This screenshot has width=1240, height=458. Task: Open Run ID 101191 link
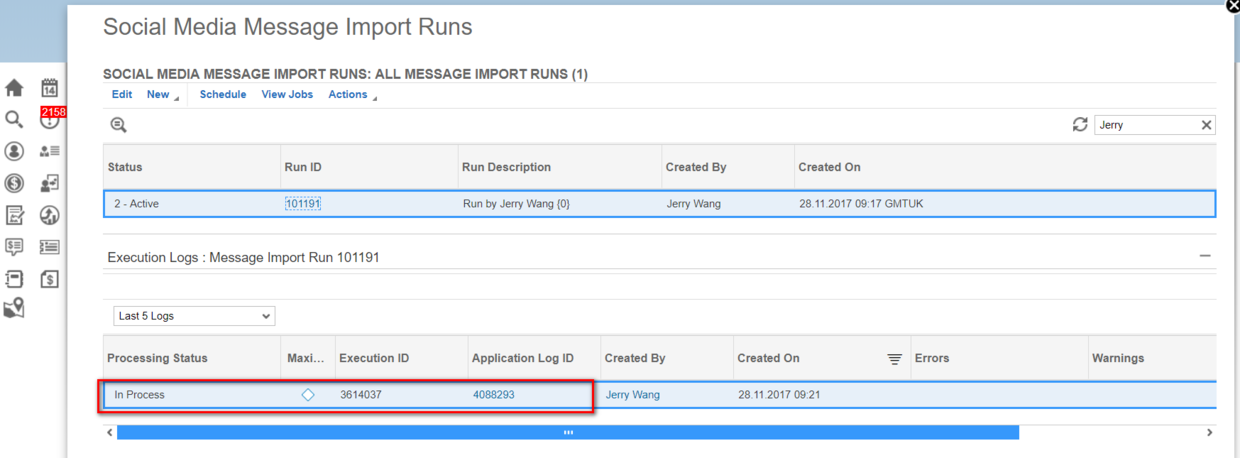(x=303, y=204)
